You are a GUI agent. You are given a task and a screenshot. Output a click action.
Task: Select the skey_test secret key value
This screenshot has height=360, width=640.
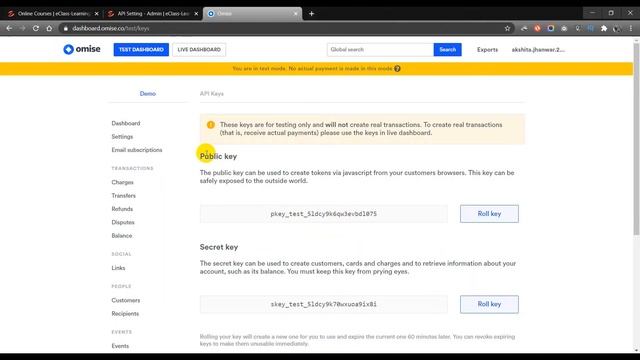coord(324,304)
